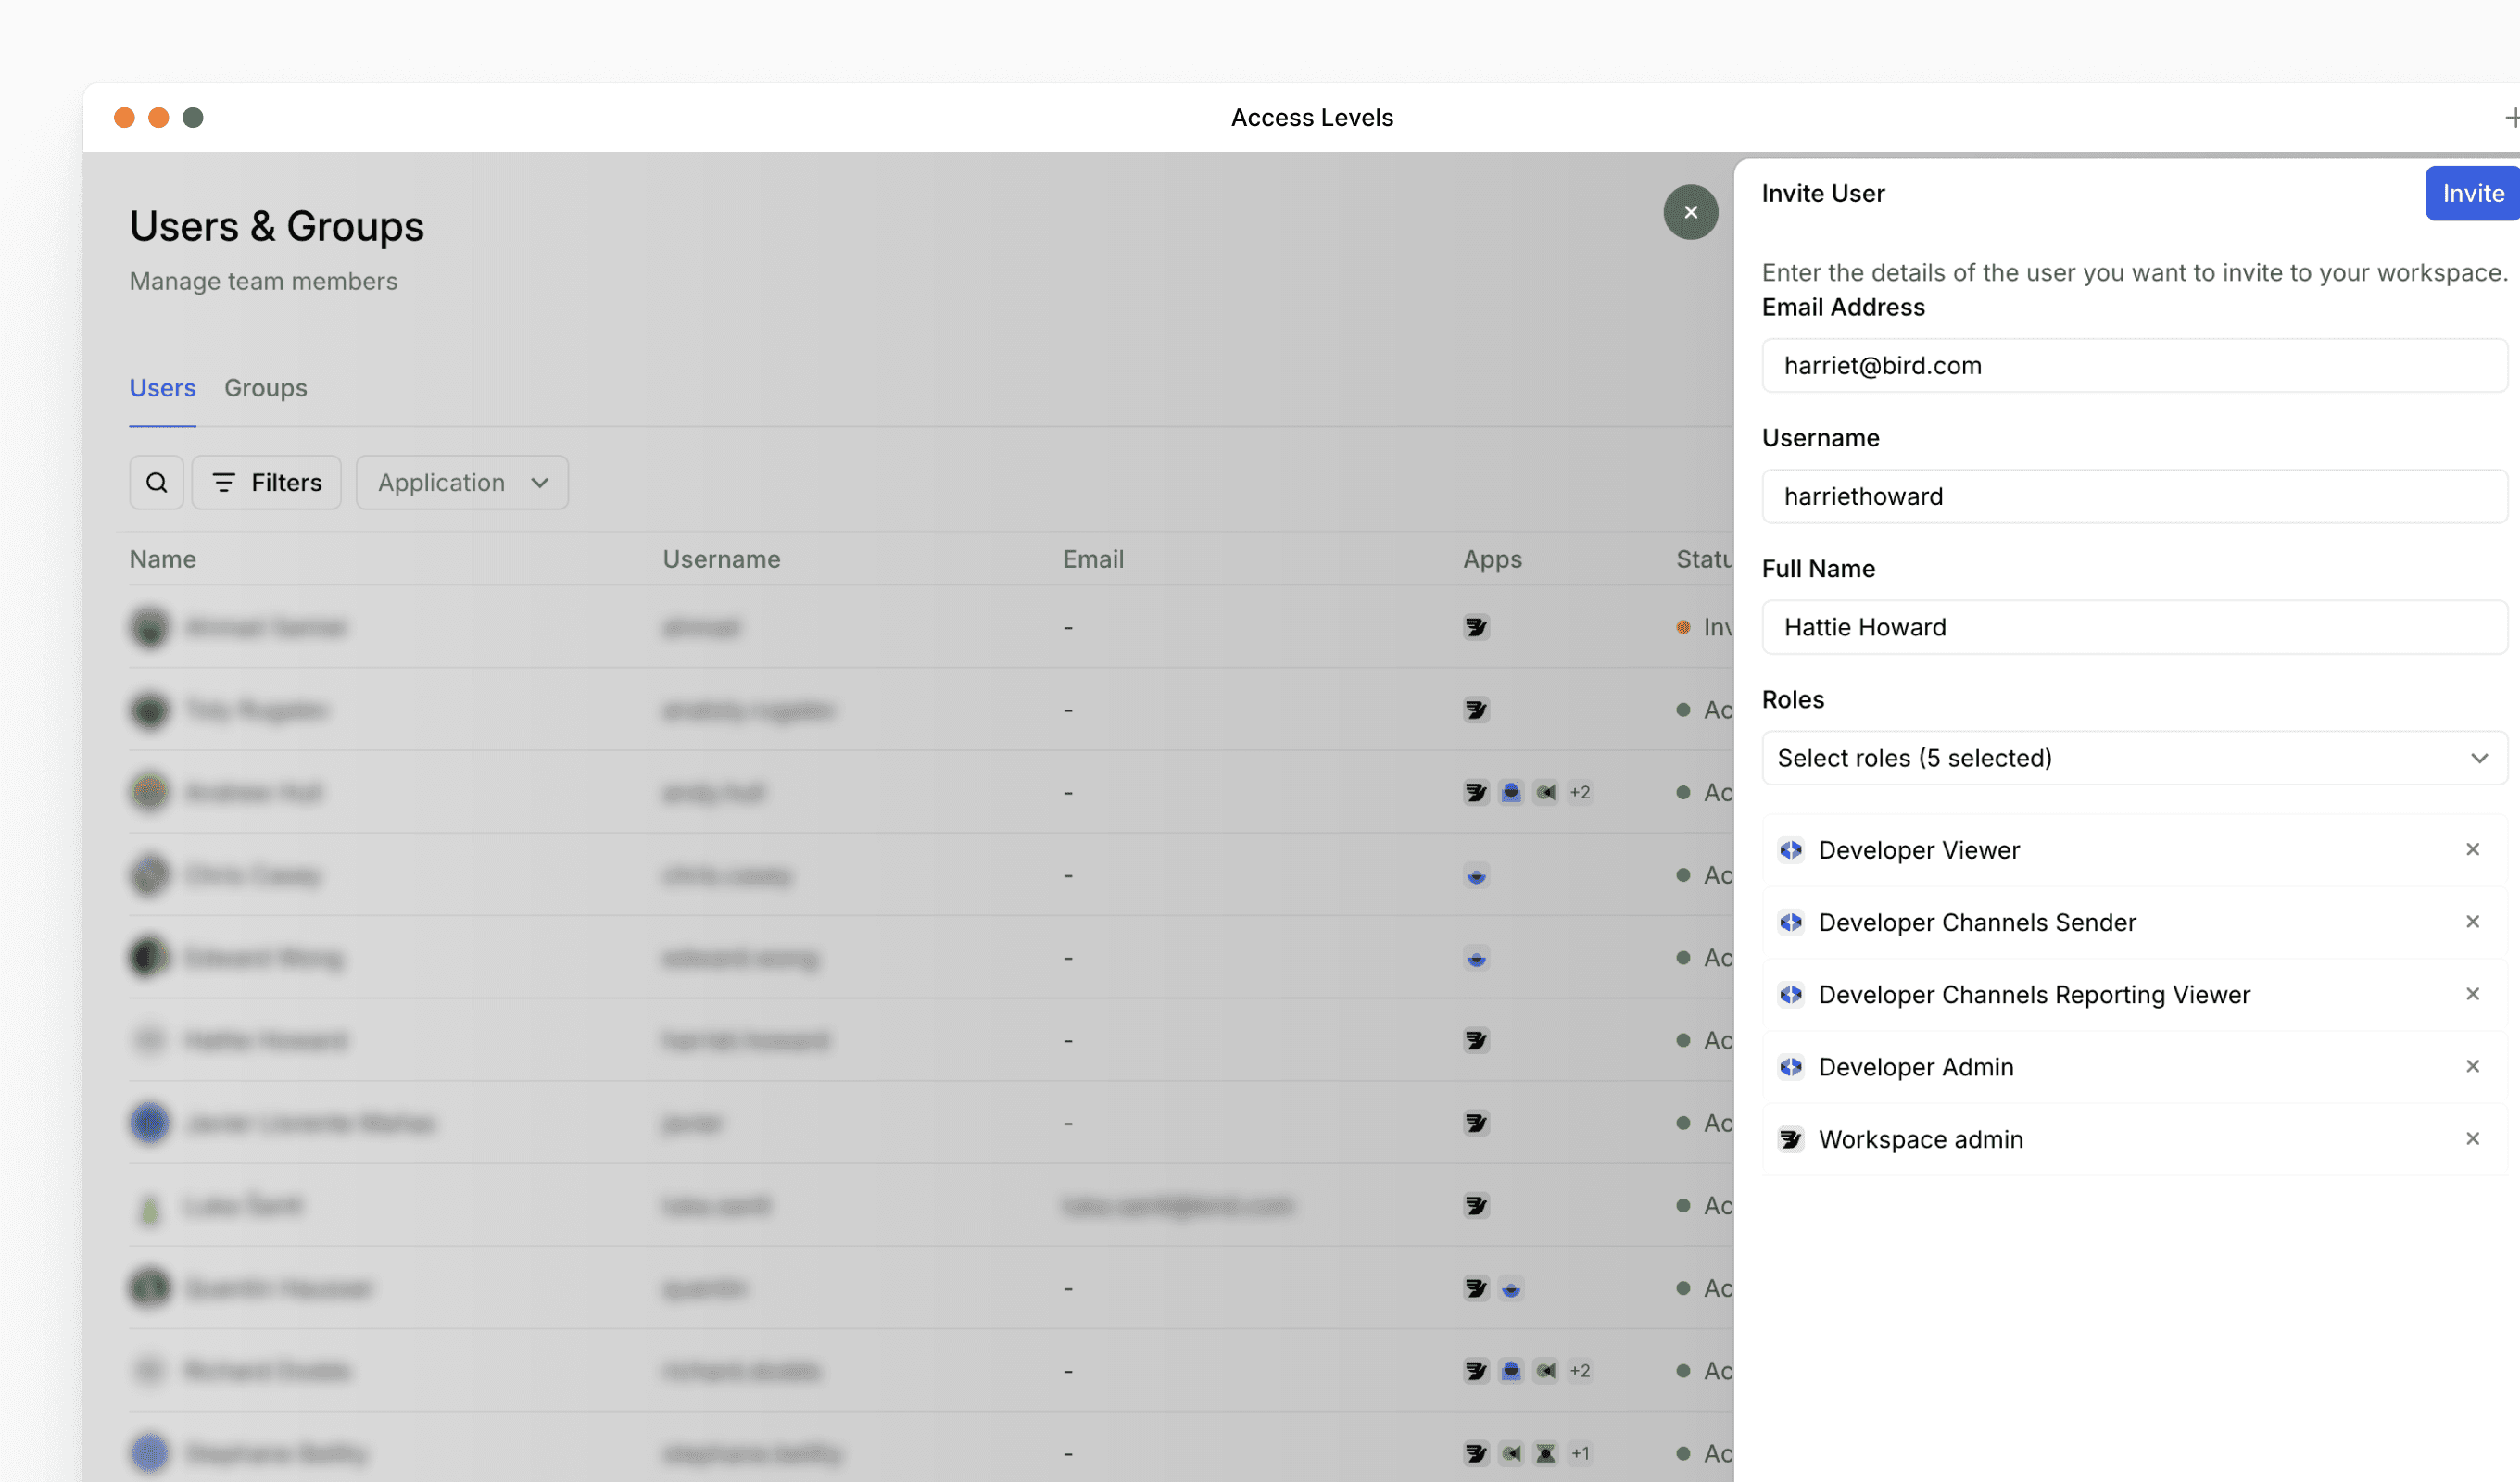This screenshot has width=2520, height=1482.
Task: Remove the Workspace admin role
Action: [x=2472, y=1138]
